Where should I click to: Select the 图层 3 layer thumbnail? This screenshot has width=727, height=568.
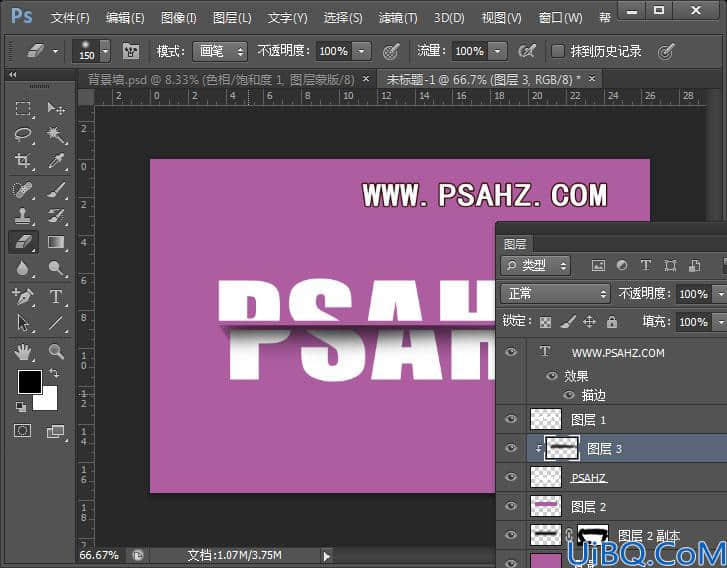[562, 448]
